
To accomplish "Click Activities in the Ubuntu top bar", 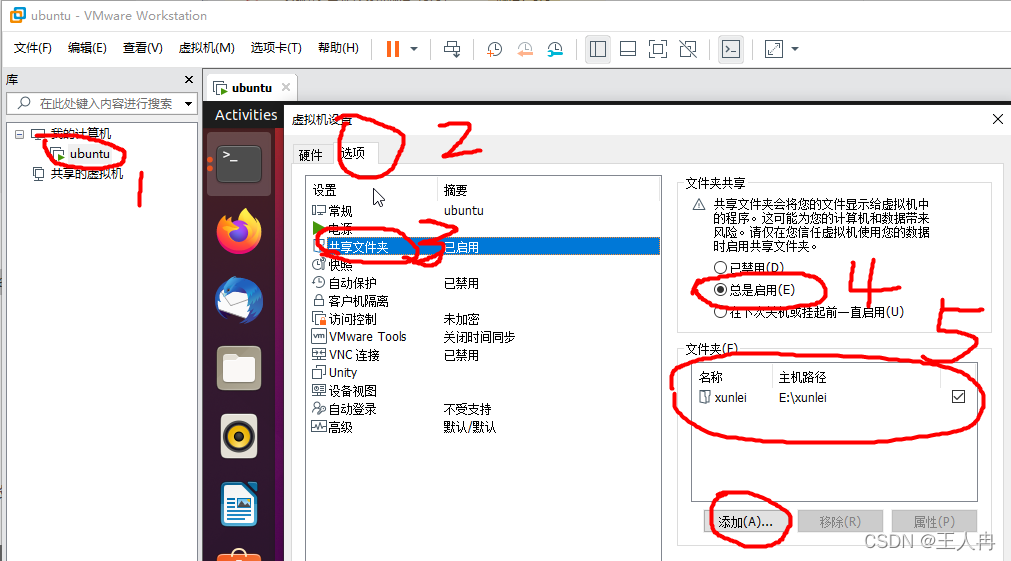I will (246, 115).
